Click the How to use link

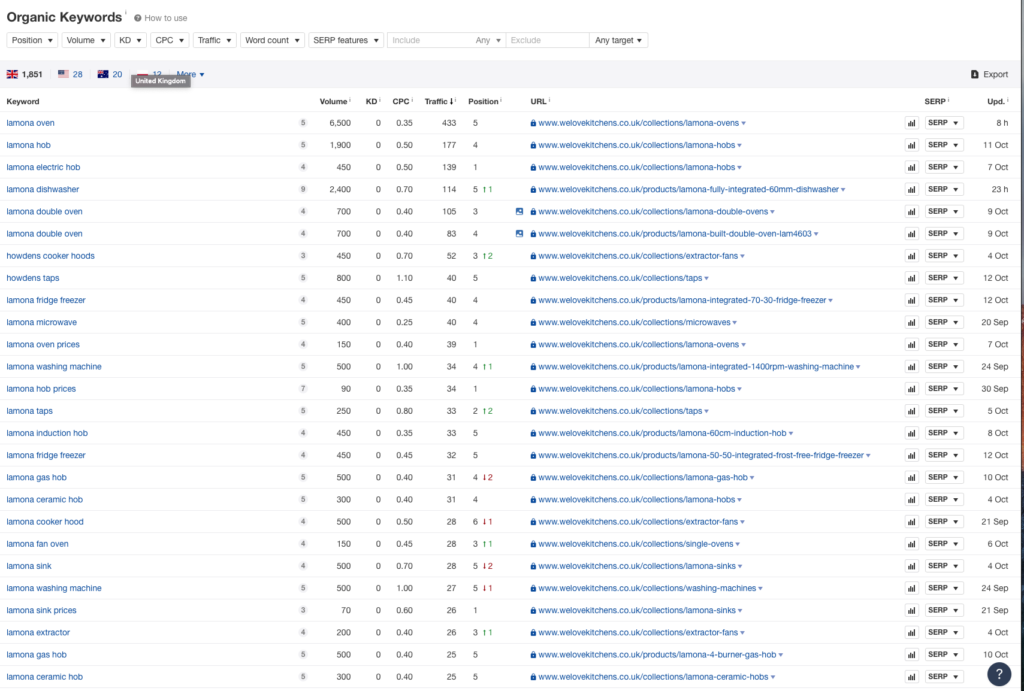166,18
